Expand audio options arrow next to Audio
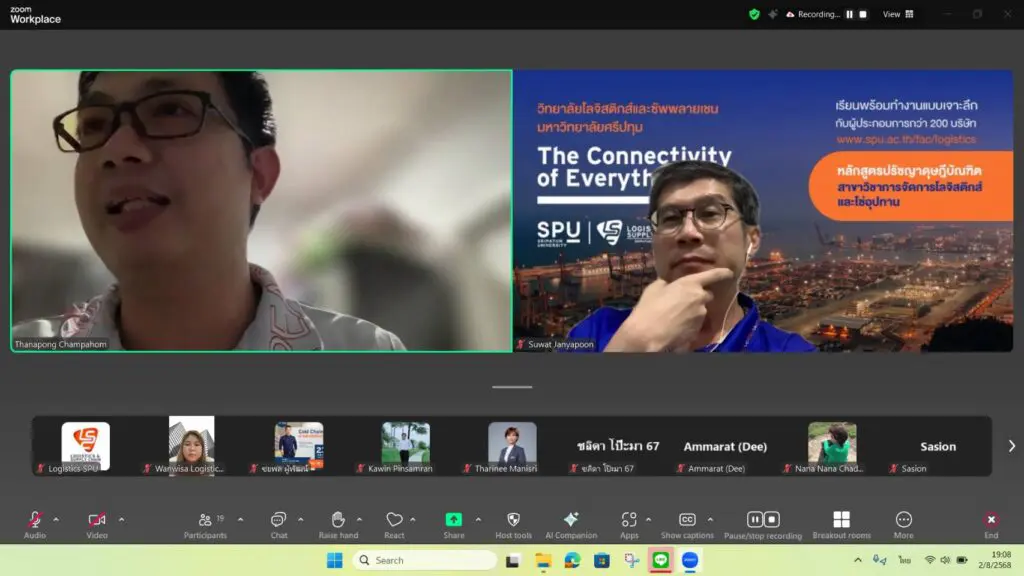Viewport: 1024px width, 576px height. pyautogui.click(x=56, y=519)
